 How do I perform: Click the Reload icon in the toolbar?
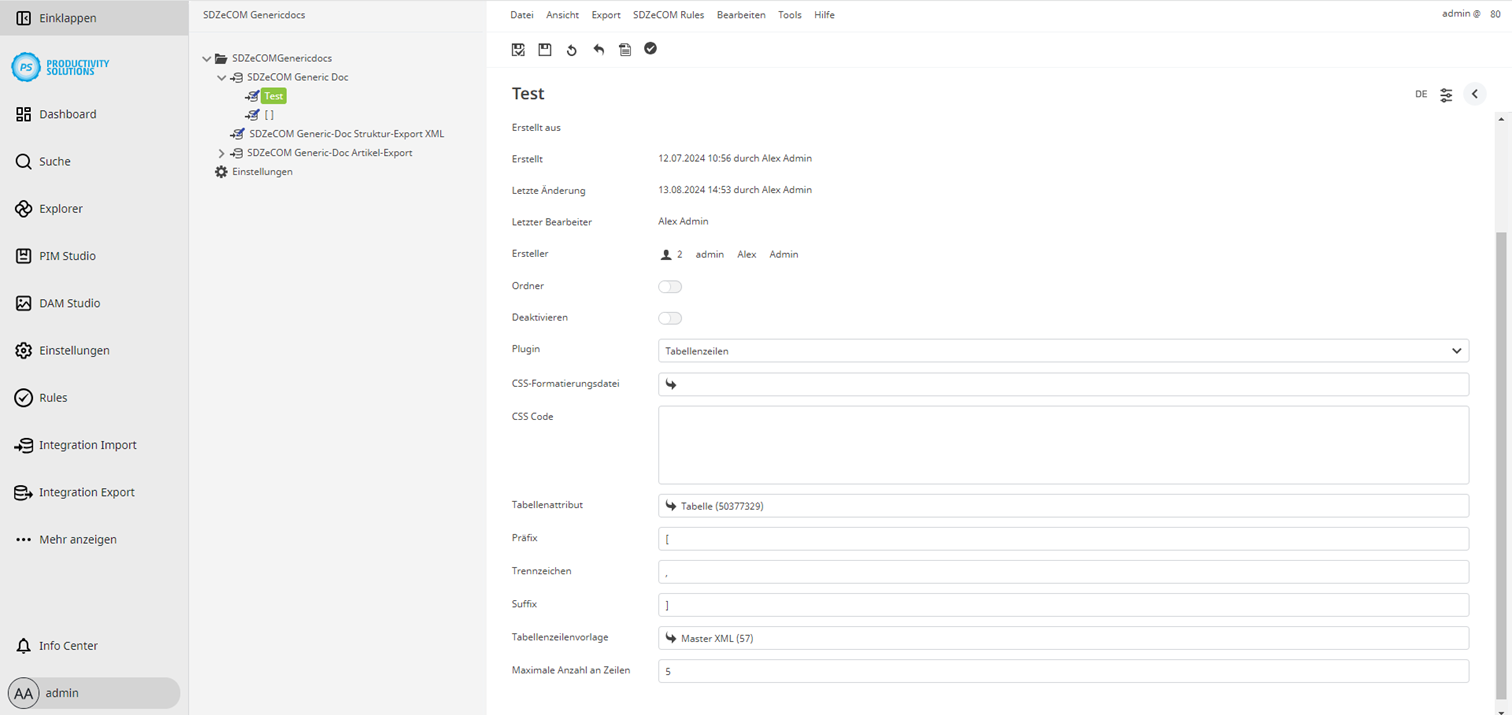571,49
